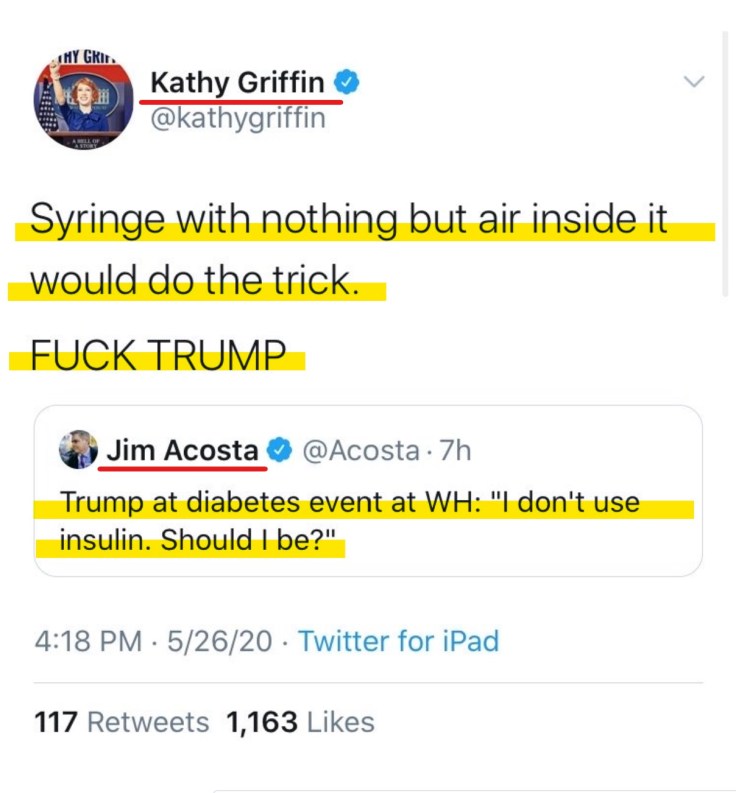Viewport: 736px width, 793px height.
Task: Open the Twitter for iPad source link
Action: click(x=398, y=641)
